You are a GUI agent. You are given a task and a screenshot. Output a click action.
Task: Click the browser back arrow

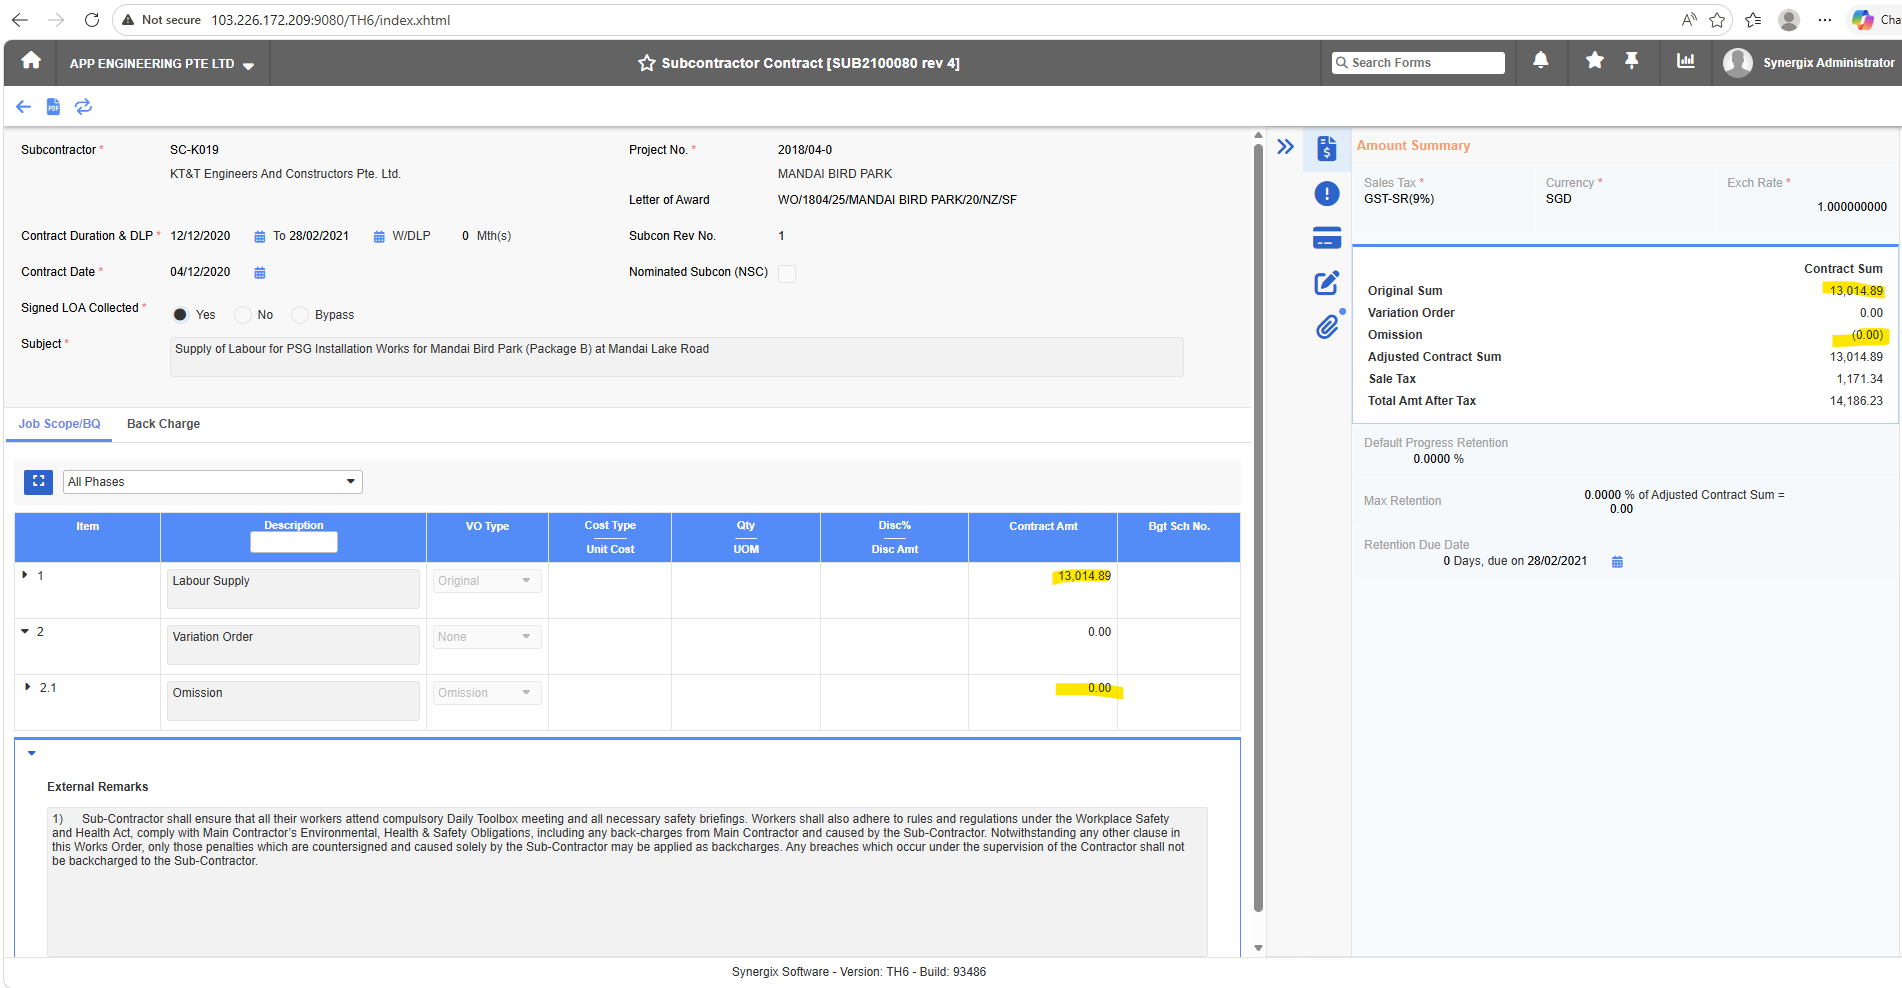click(x=20, y=20)
